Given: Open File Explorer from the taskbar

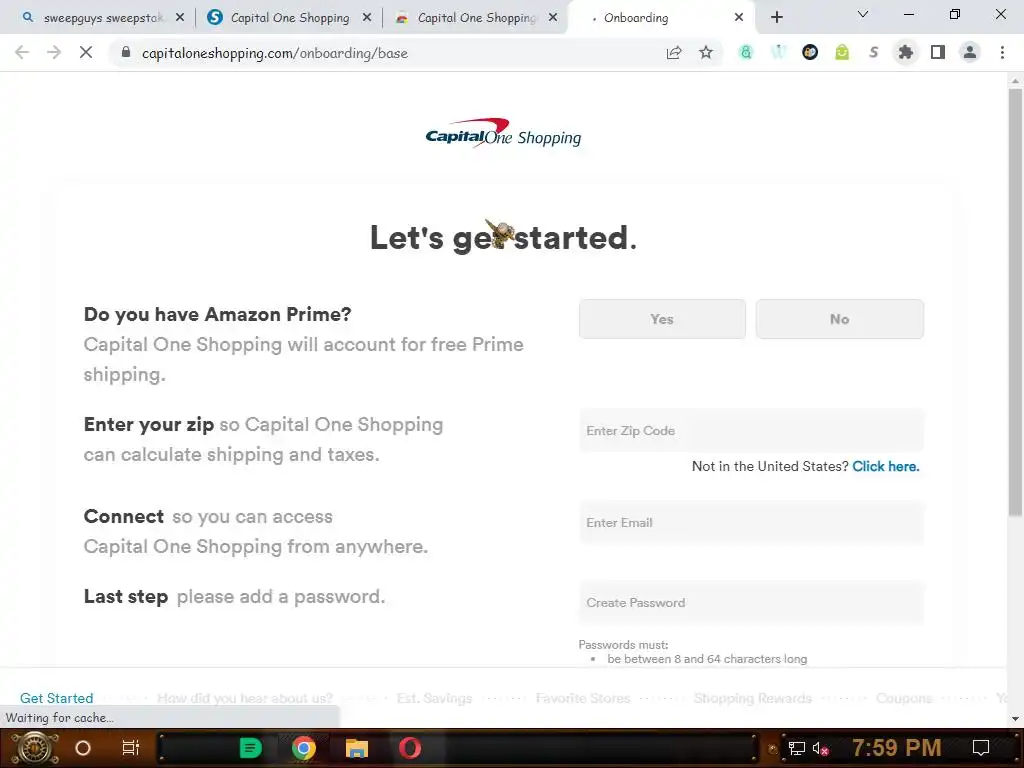Looking at the screenshot, I should point(357,748).
